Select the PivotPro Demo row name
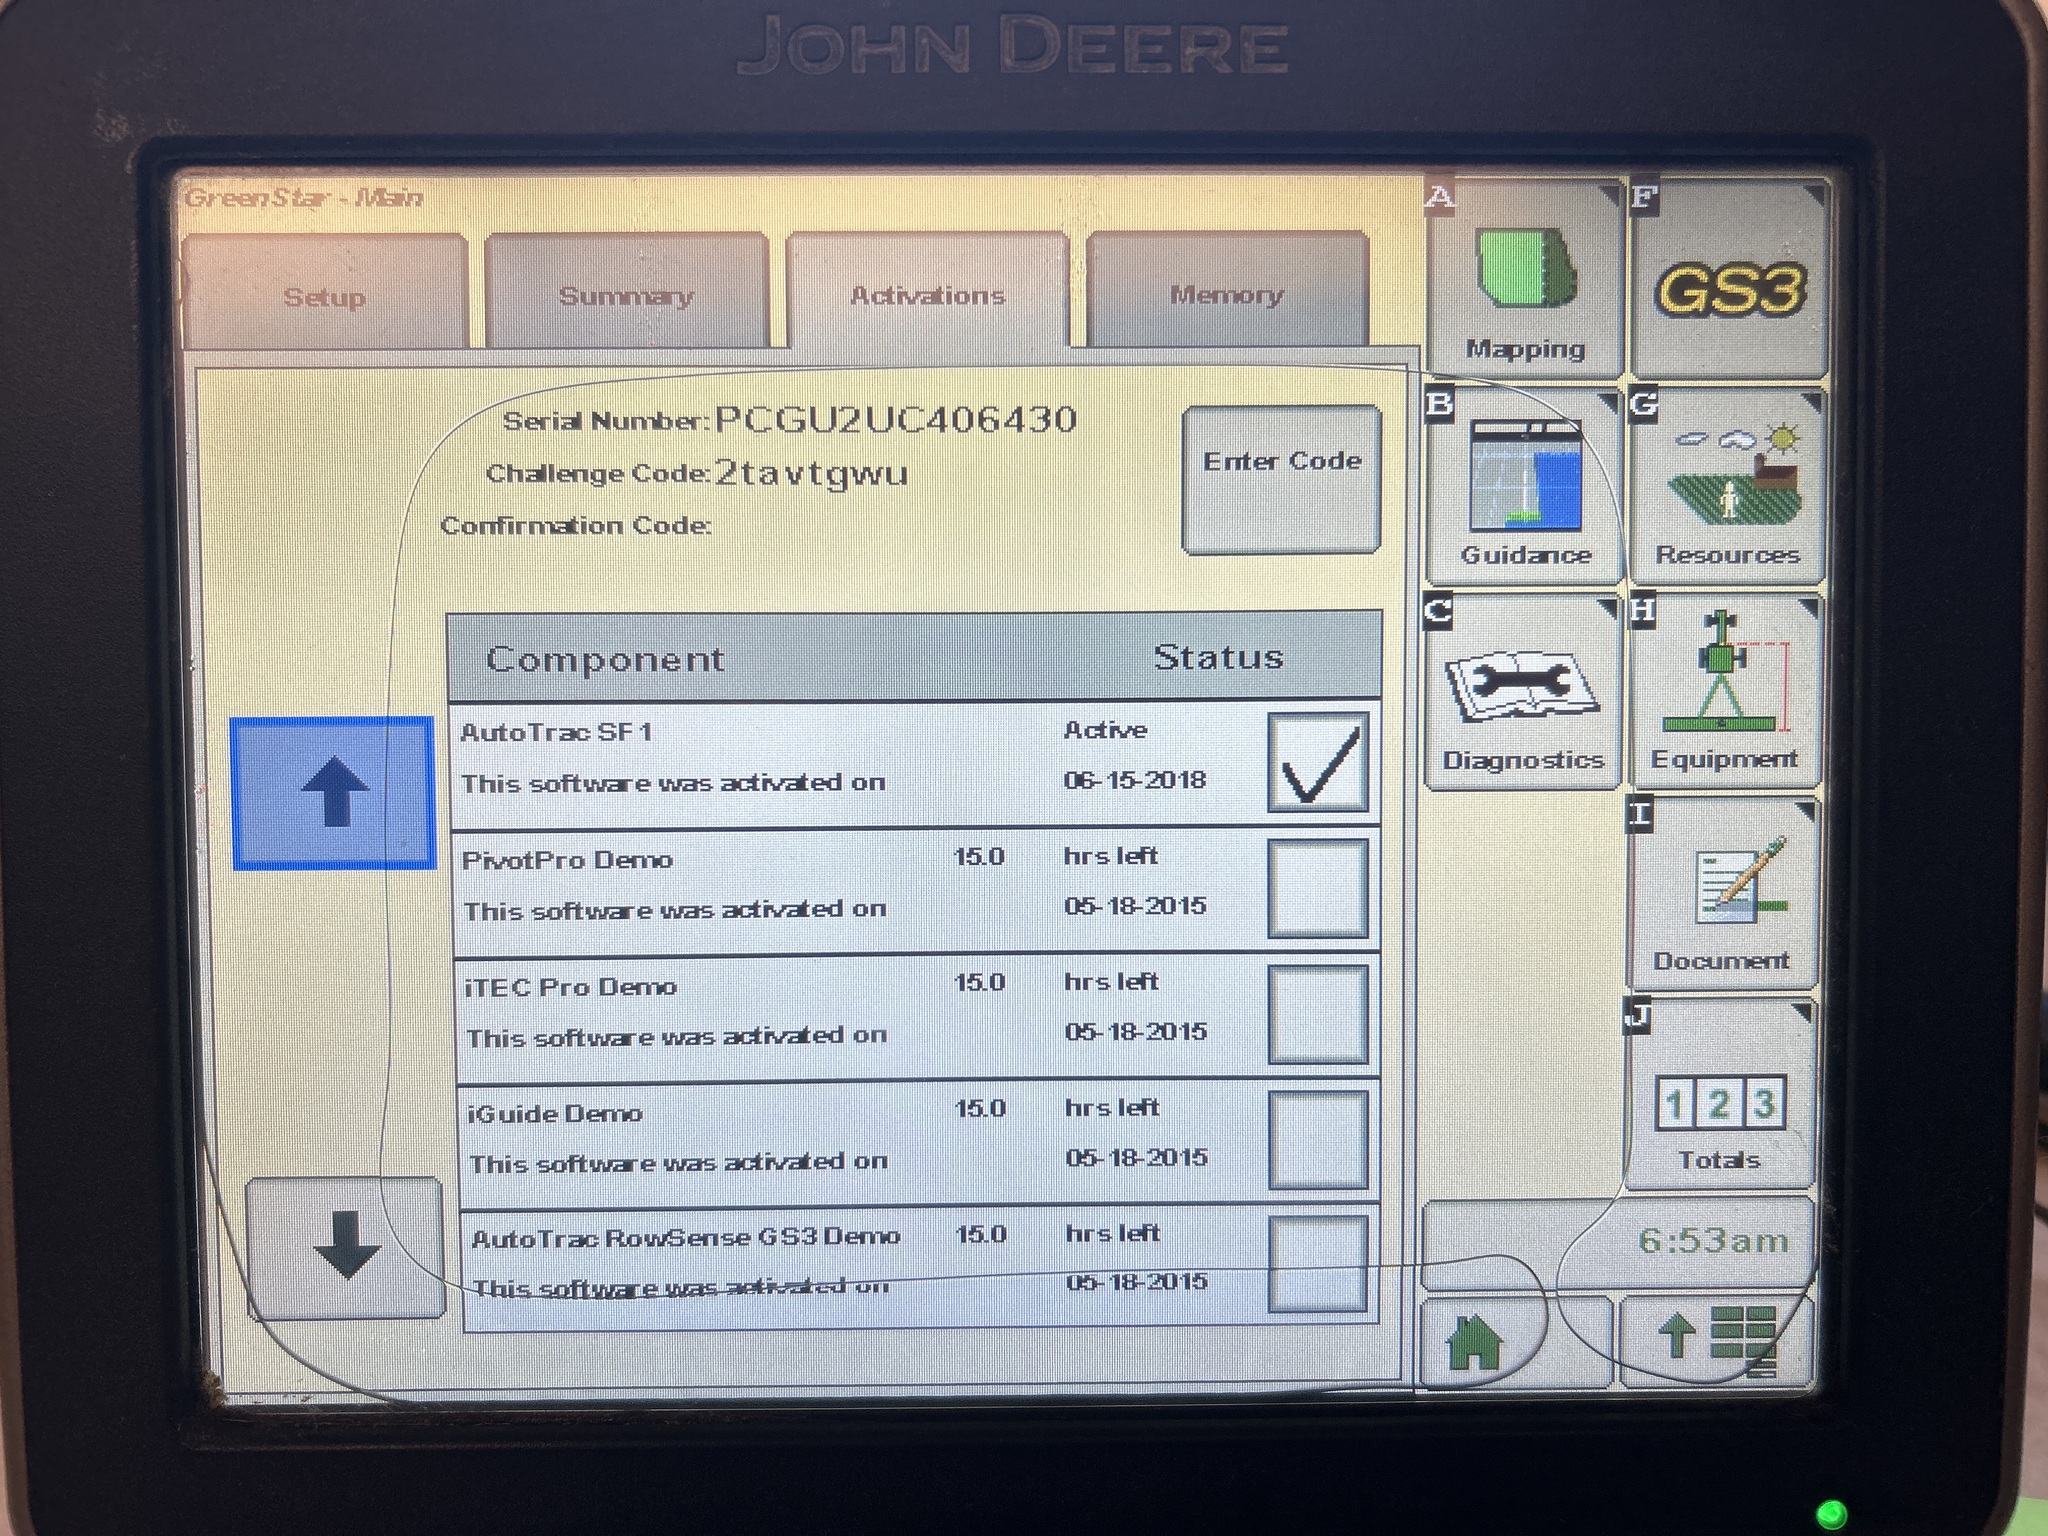 (x=567, y=860)
